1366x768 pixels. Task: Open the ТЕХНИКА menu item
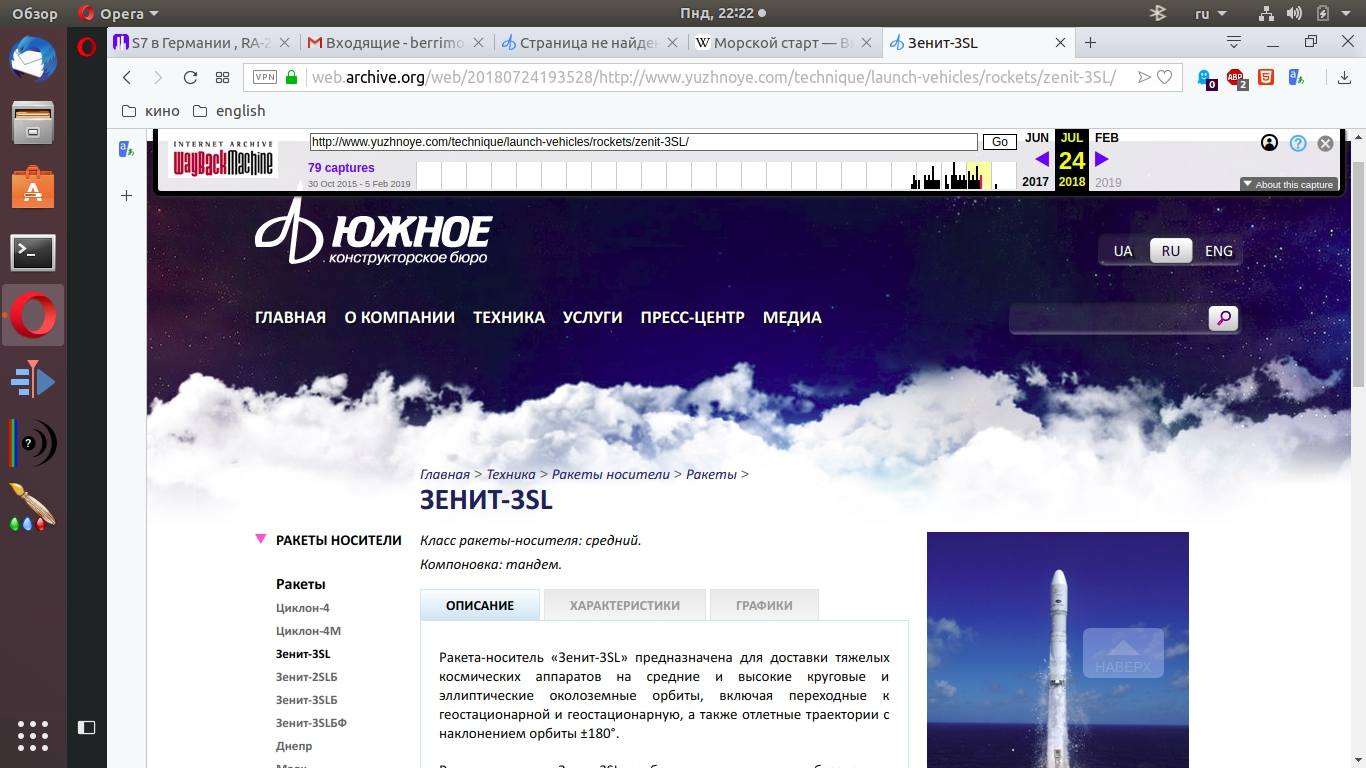pos(509,317)
